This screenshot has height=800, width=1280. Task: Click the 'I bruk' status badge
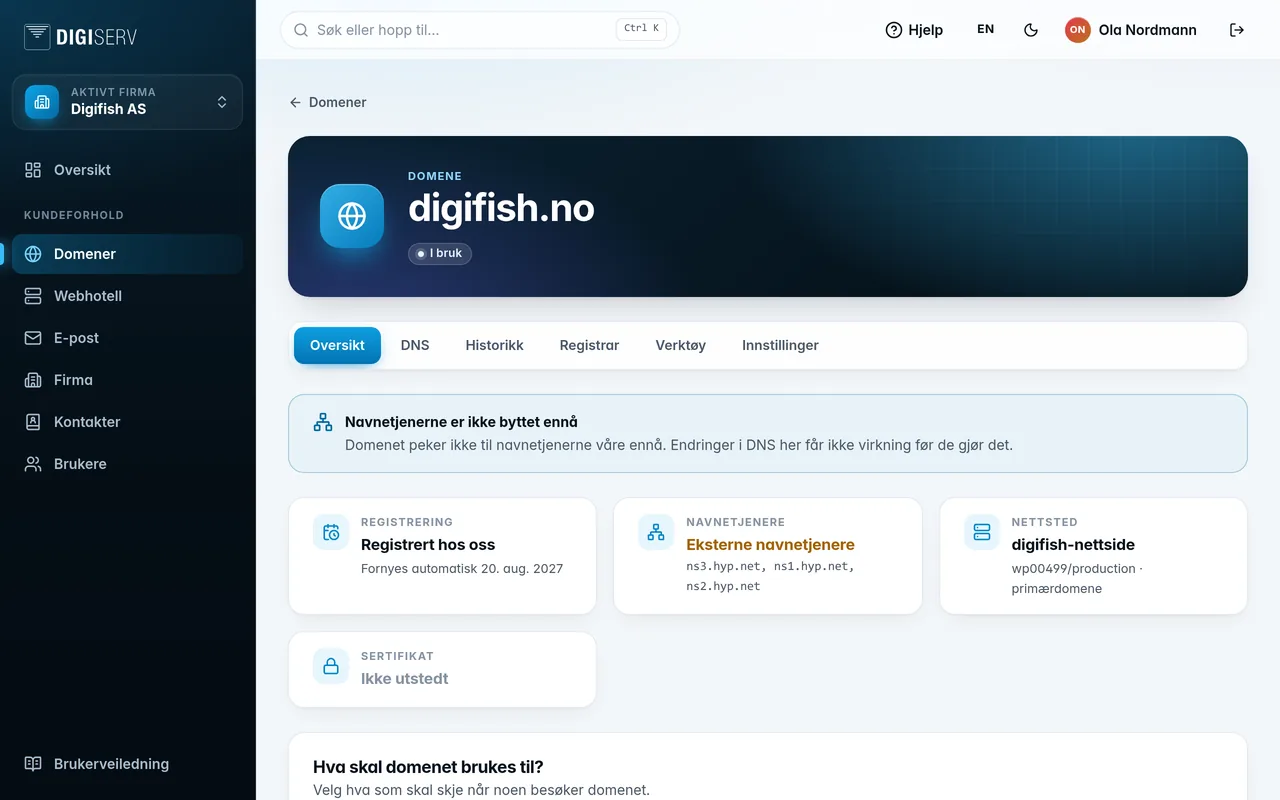pyautogui.click(x=440, y=254)
